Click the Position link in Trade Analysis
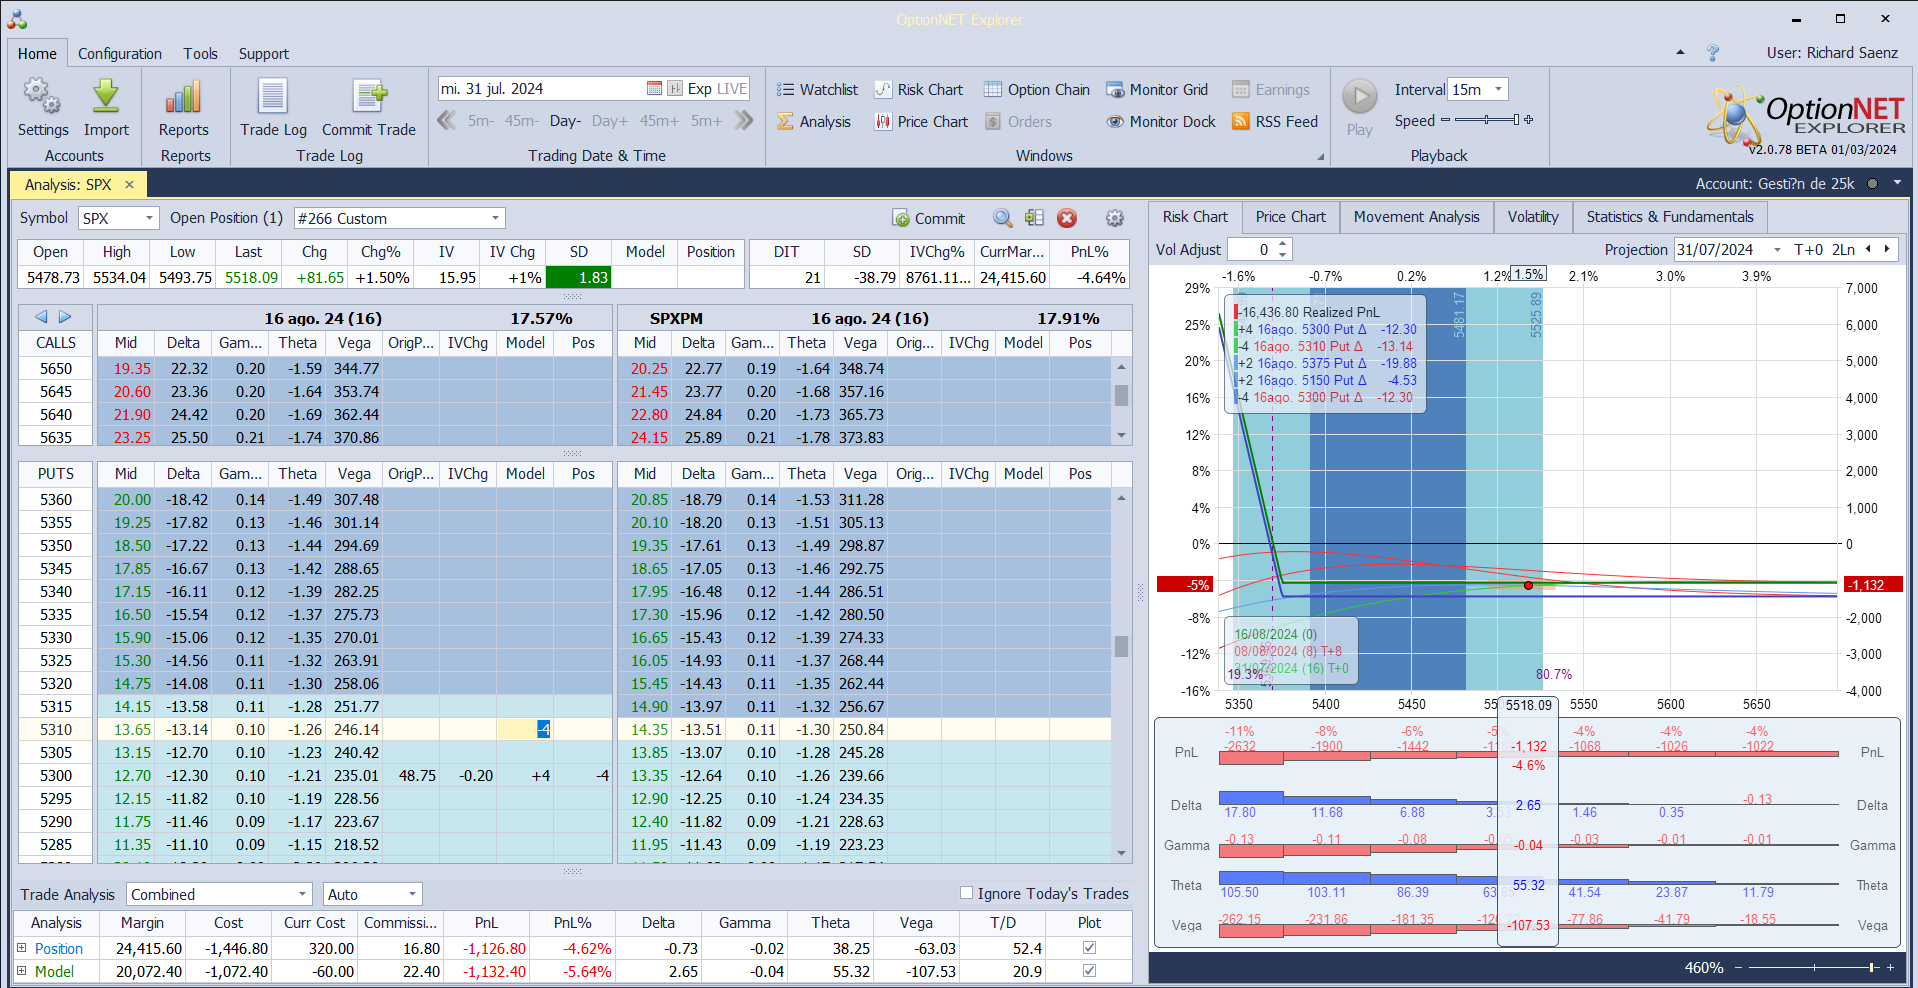 59,948
